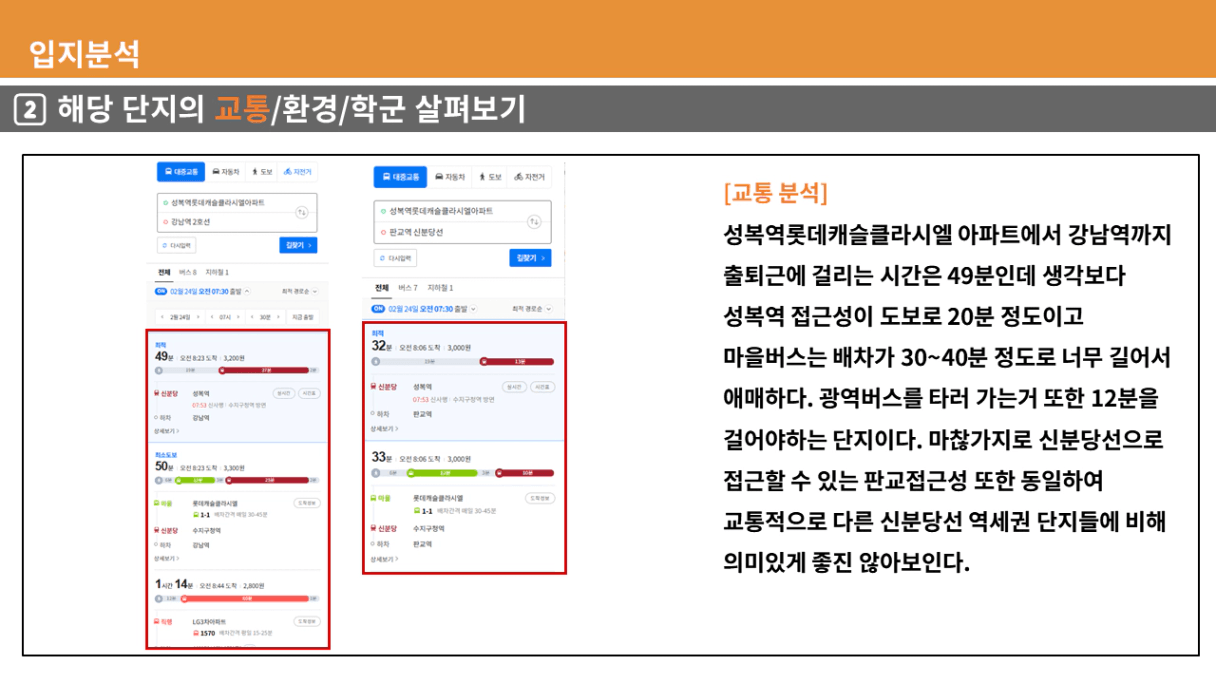Select 자동차 tab in Pangyo route panel
The image size is (1216, 684).
[x=450, y=177]
